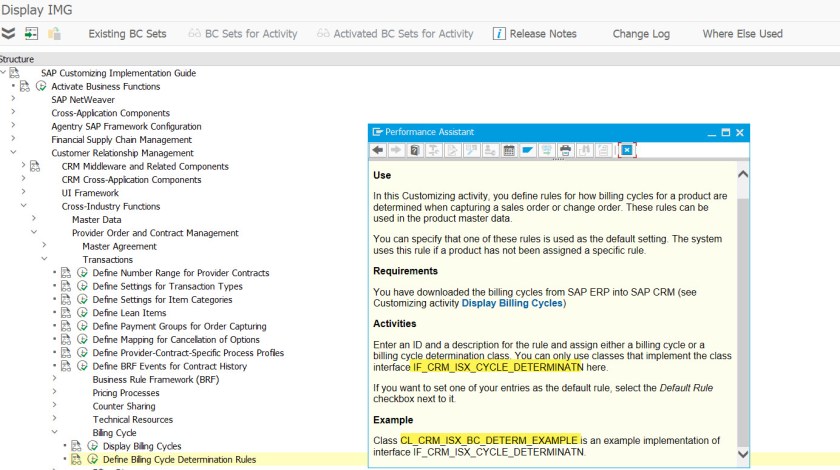Click the Technical Information icon in Performance Assistant
This screenshot has width=840, height=470.
click(433, 150)
